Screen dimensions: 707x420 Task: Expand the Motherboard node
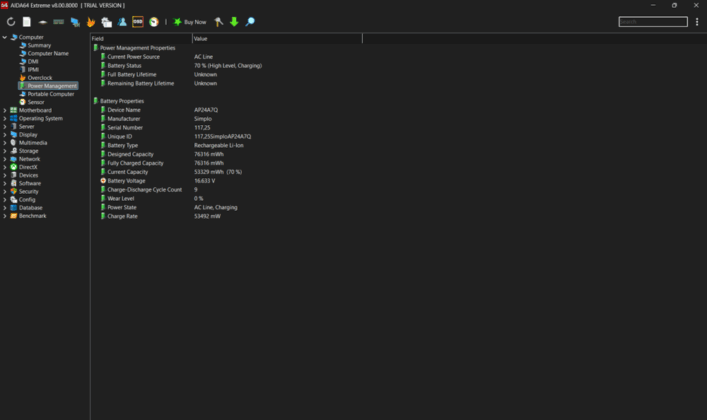5,110
